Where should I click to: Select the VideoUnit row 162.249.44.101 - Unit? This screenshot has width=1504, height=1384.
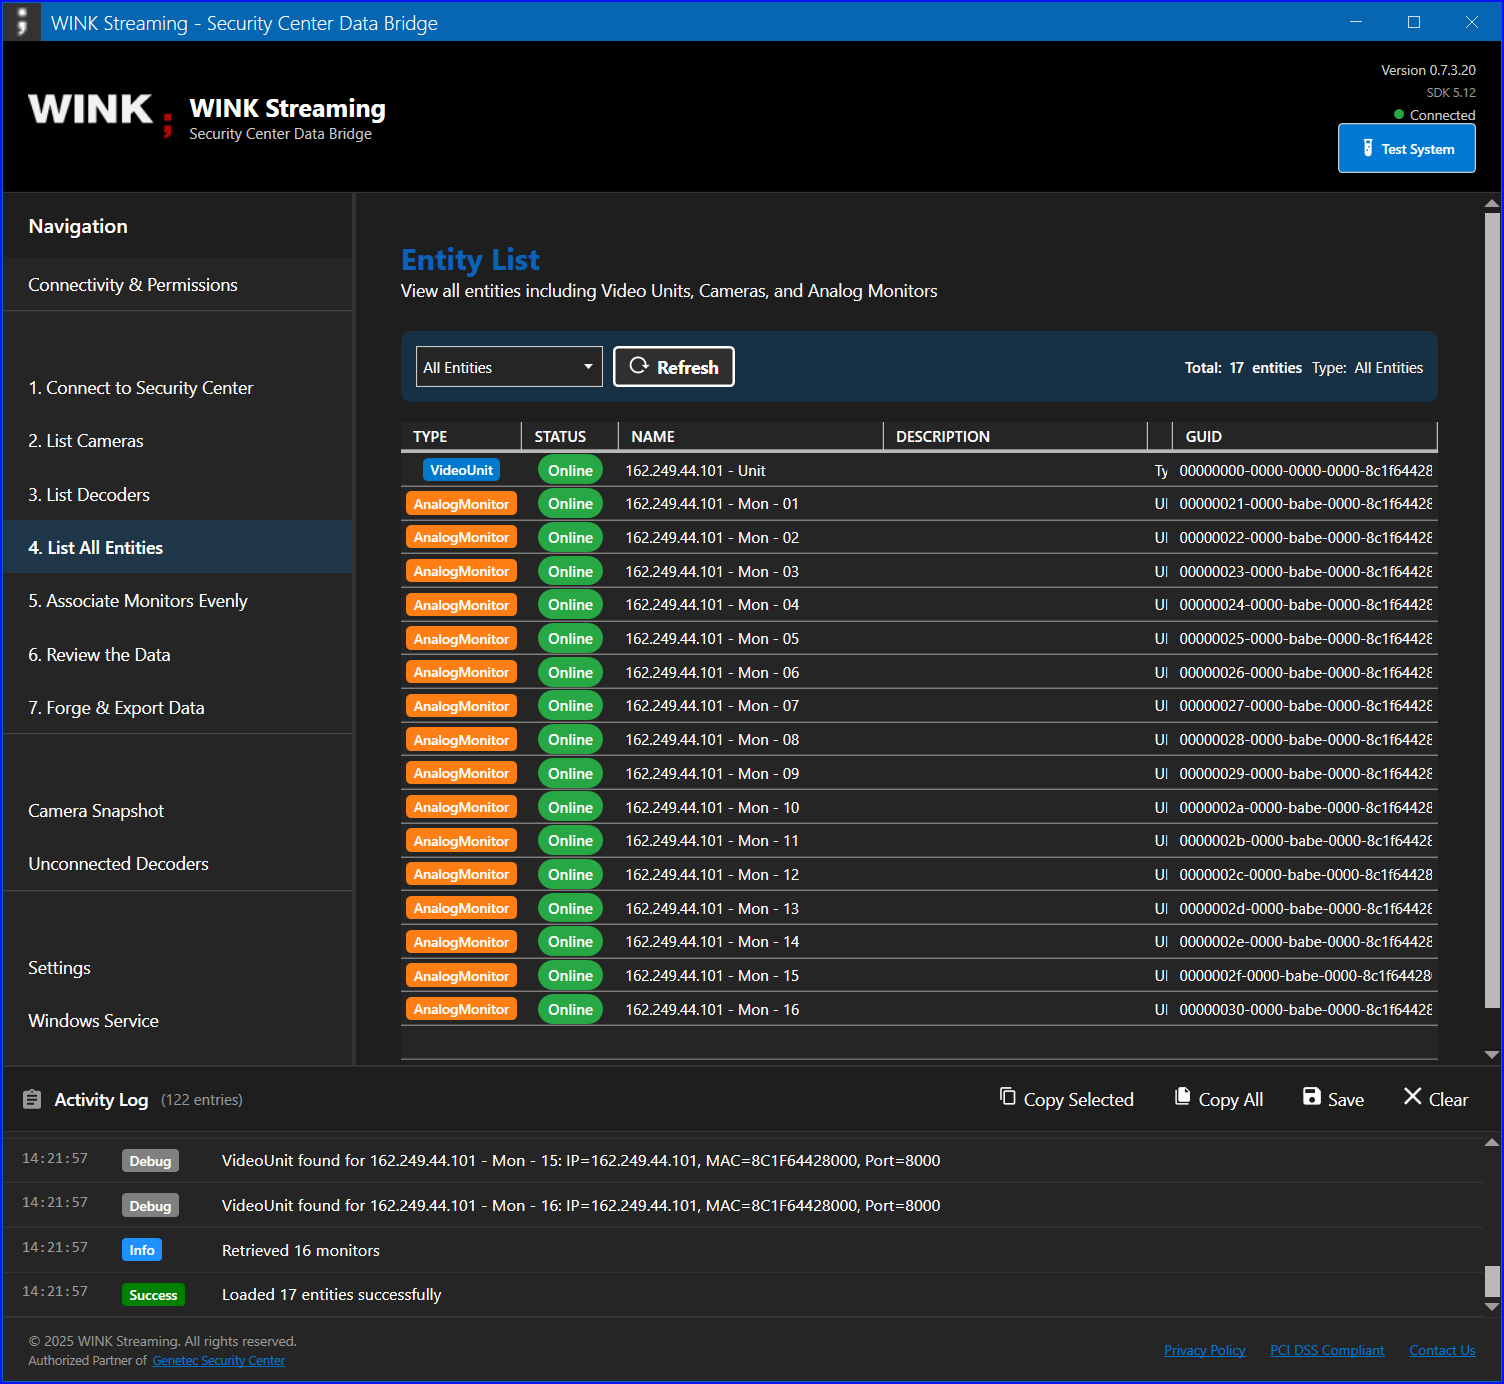(x=919, y=470)
